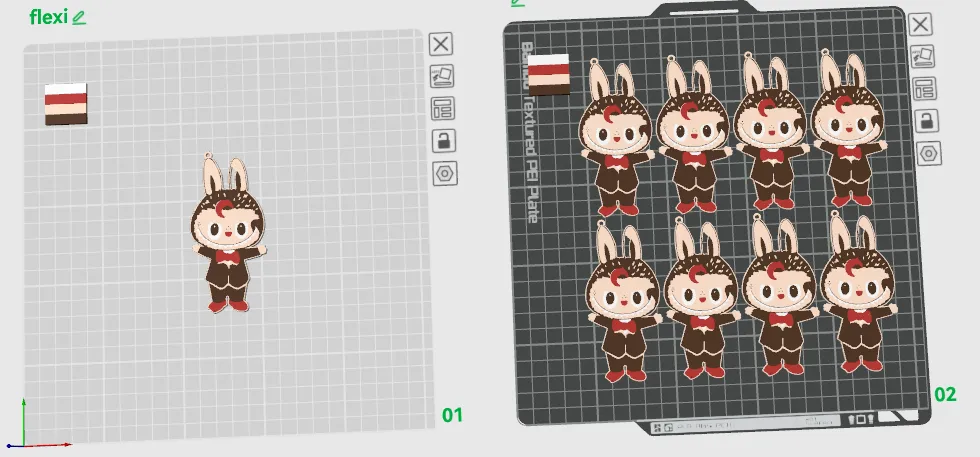Screen dimensions: 980x457
Task: Select bottom-row first bunny on plate 02
Action: 623,303
